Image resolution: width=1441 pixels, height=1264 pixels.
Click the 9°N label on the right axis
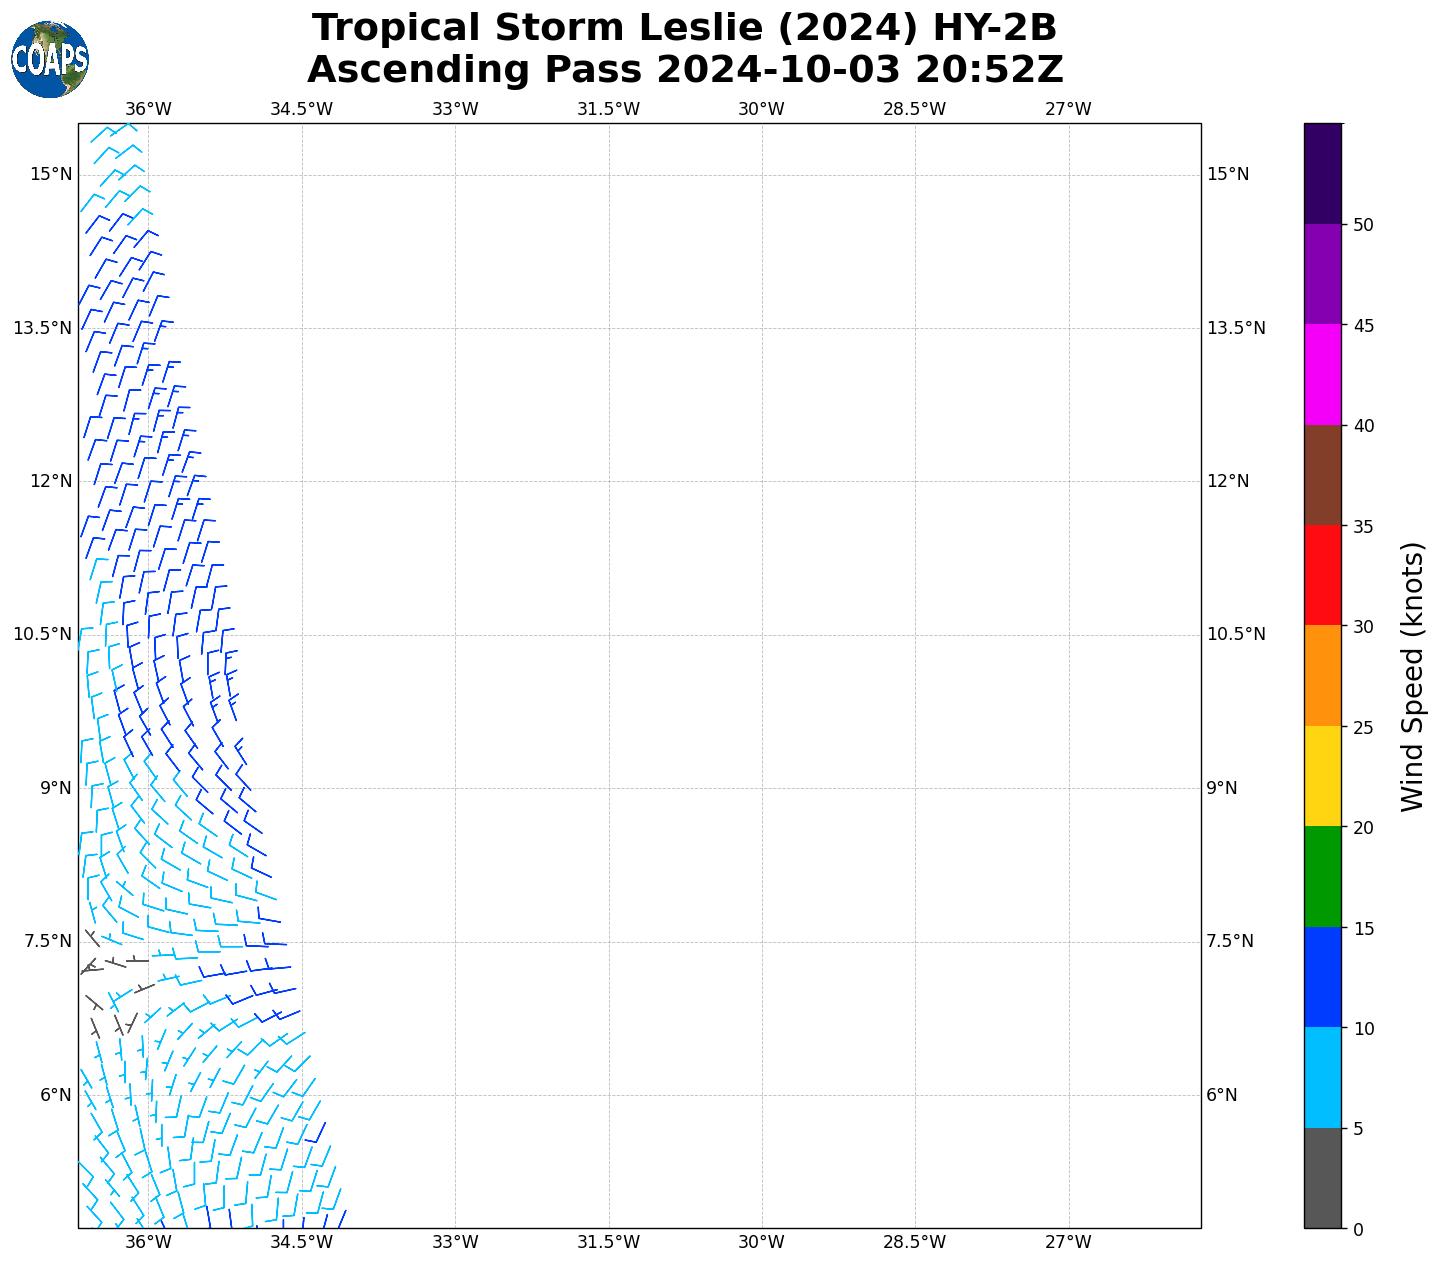(1221, 788)
